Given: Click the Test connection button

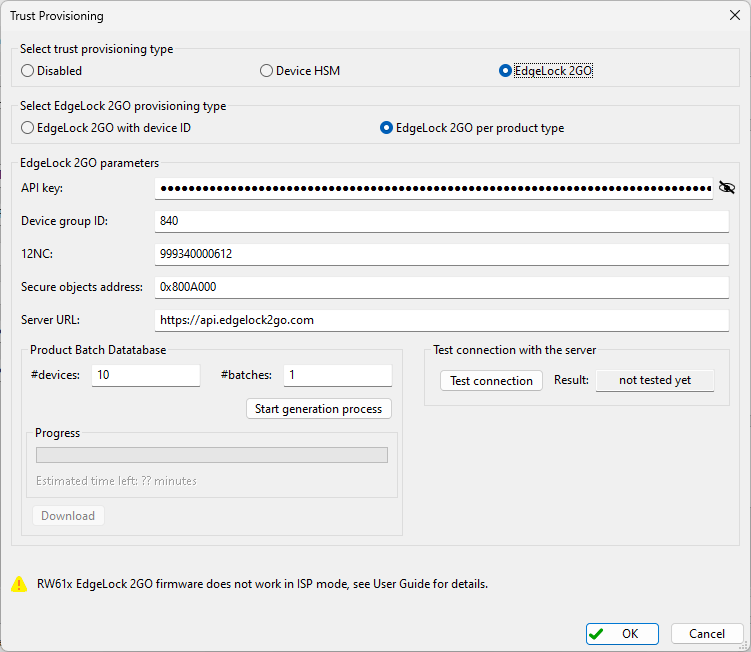Looking at the screenshot, I should (x=491, y=381).
